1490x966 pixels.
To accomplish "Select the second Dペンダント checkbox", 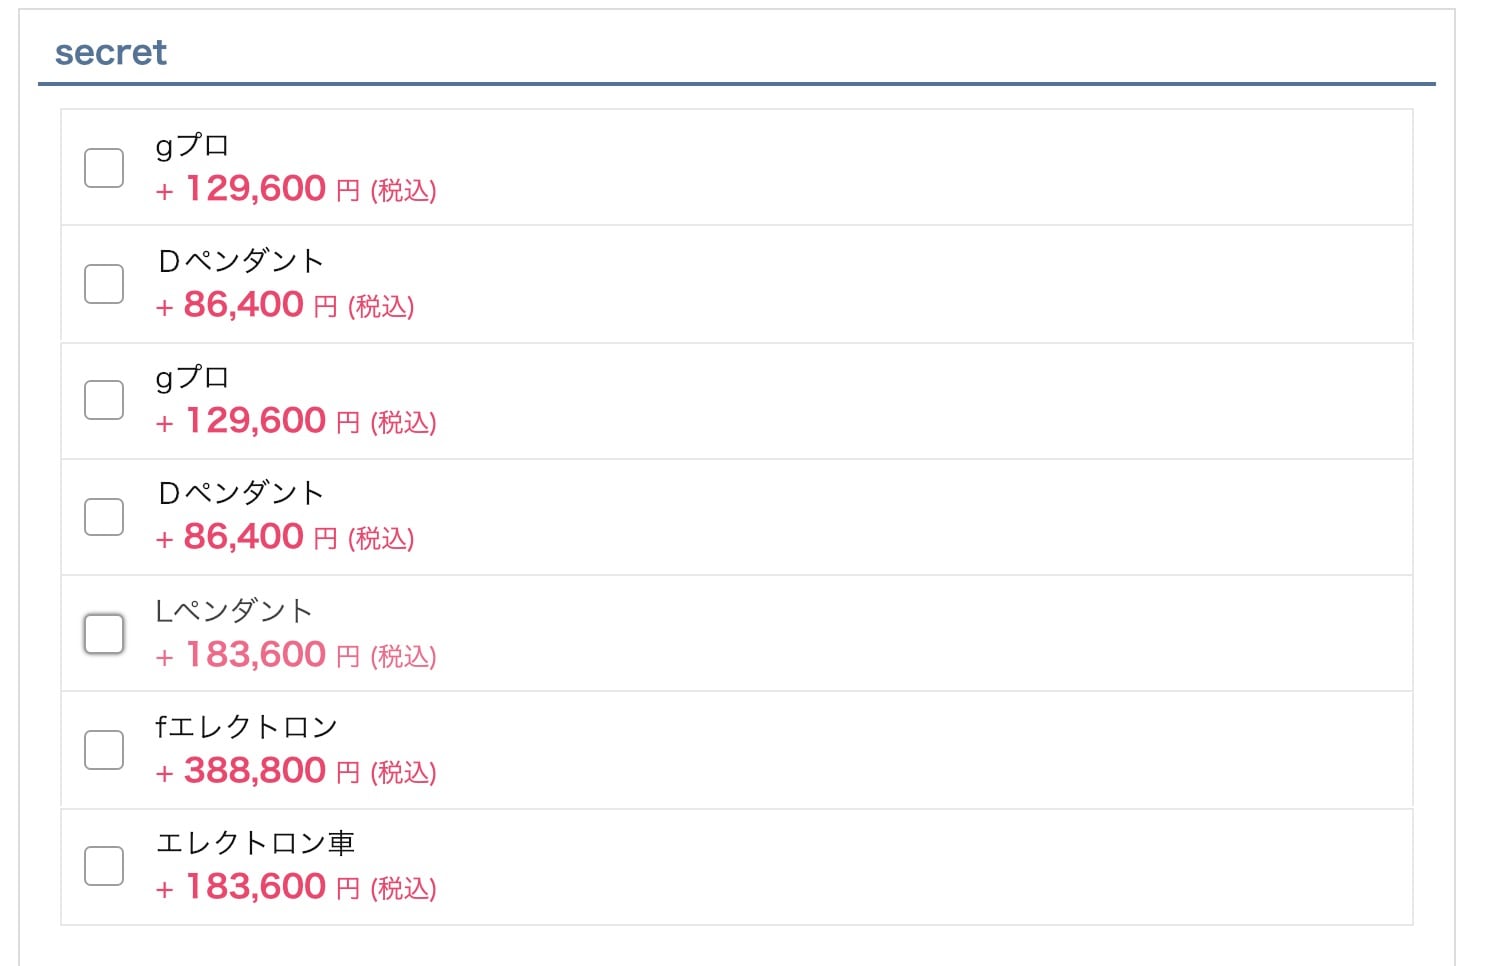I will 104,517.
